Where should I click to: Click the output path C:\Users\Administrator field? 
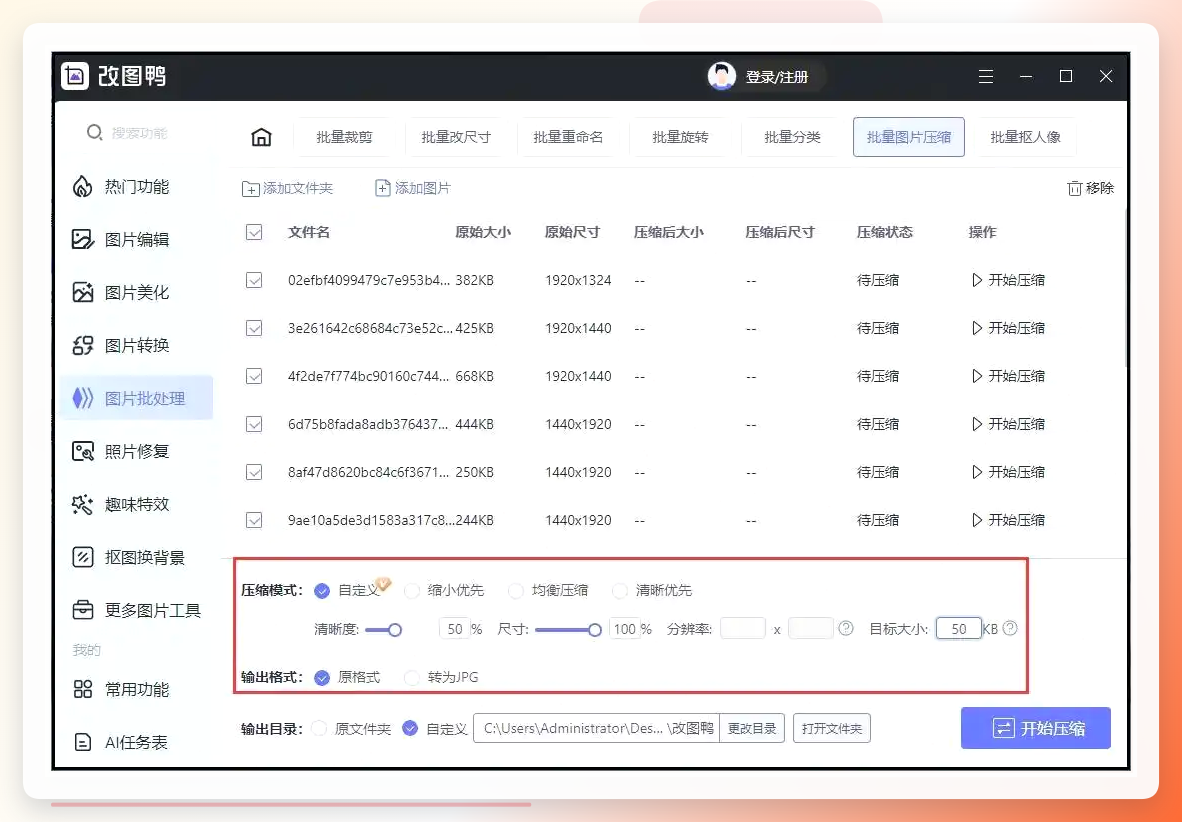pos(596,728)
